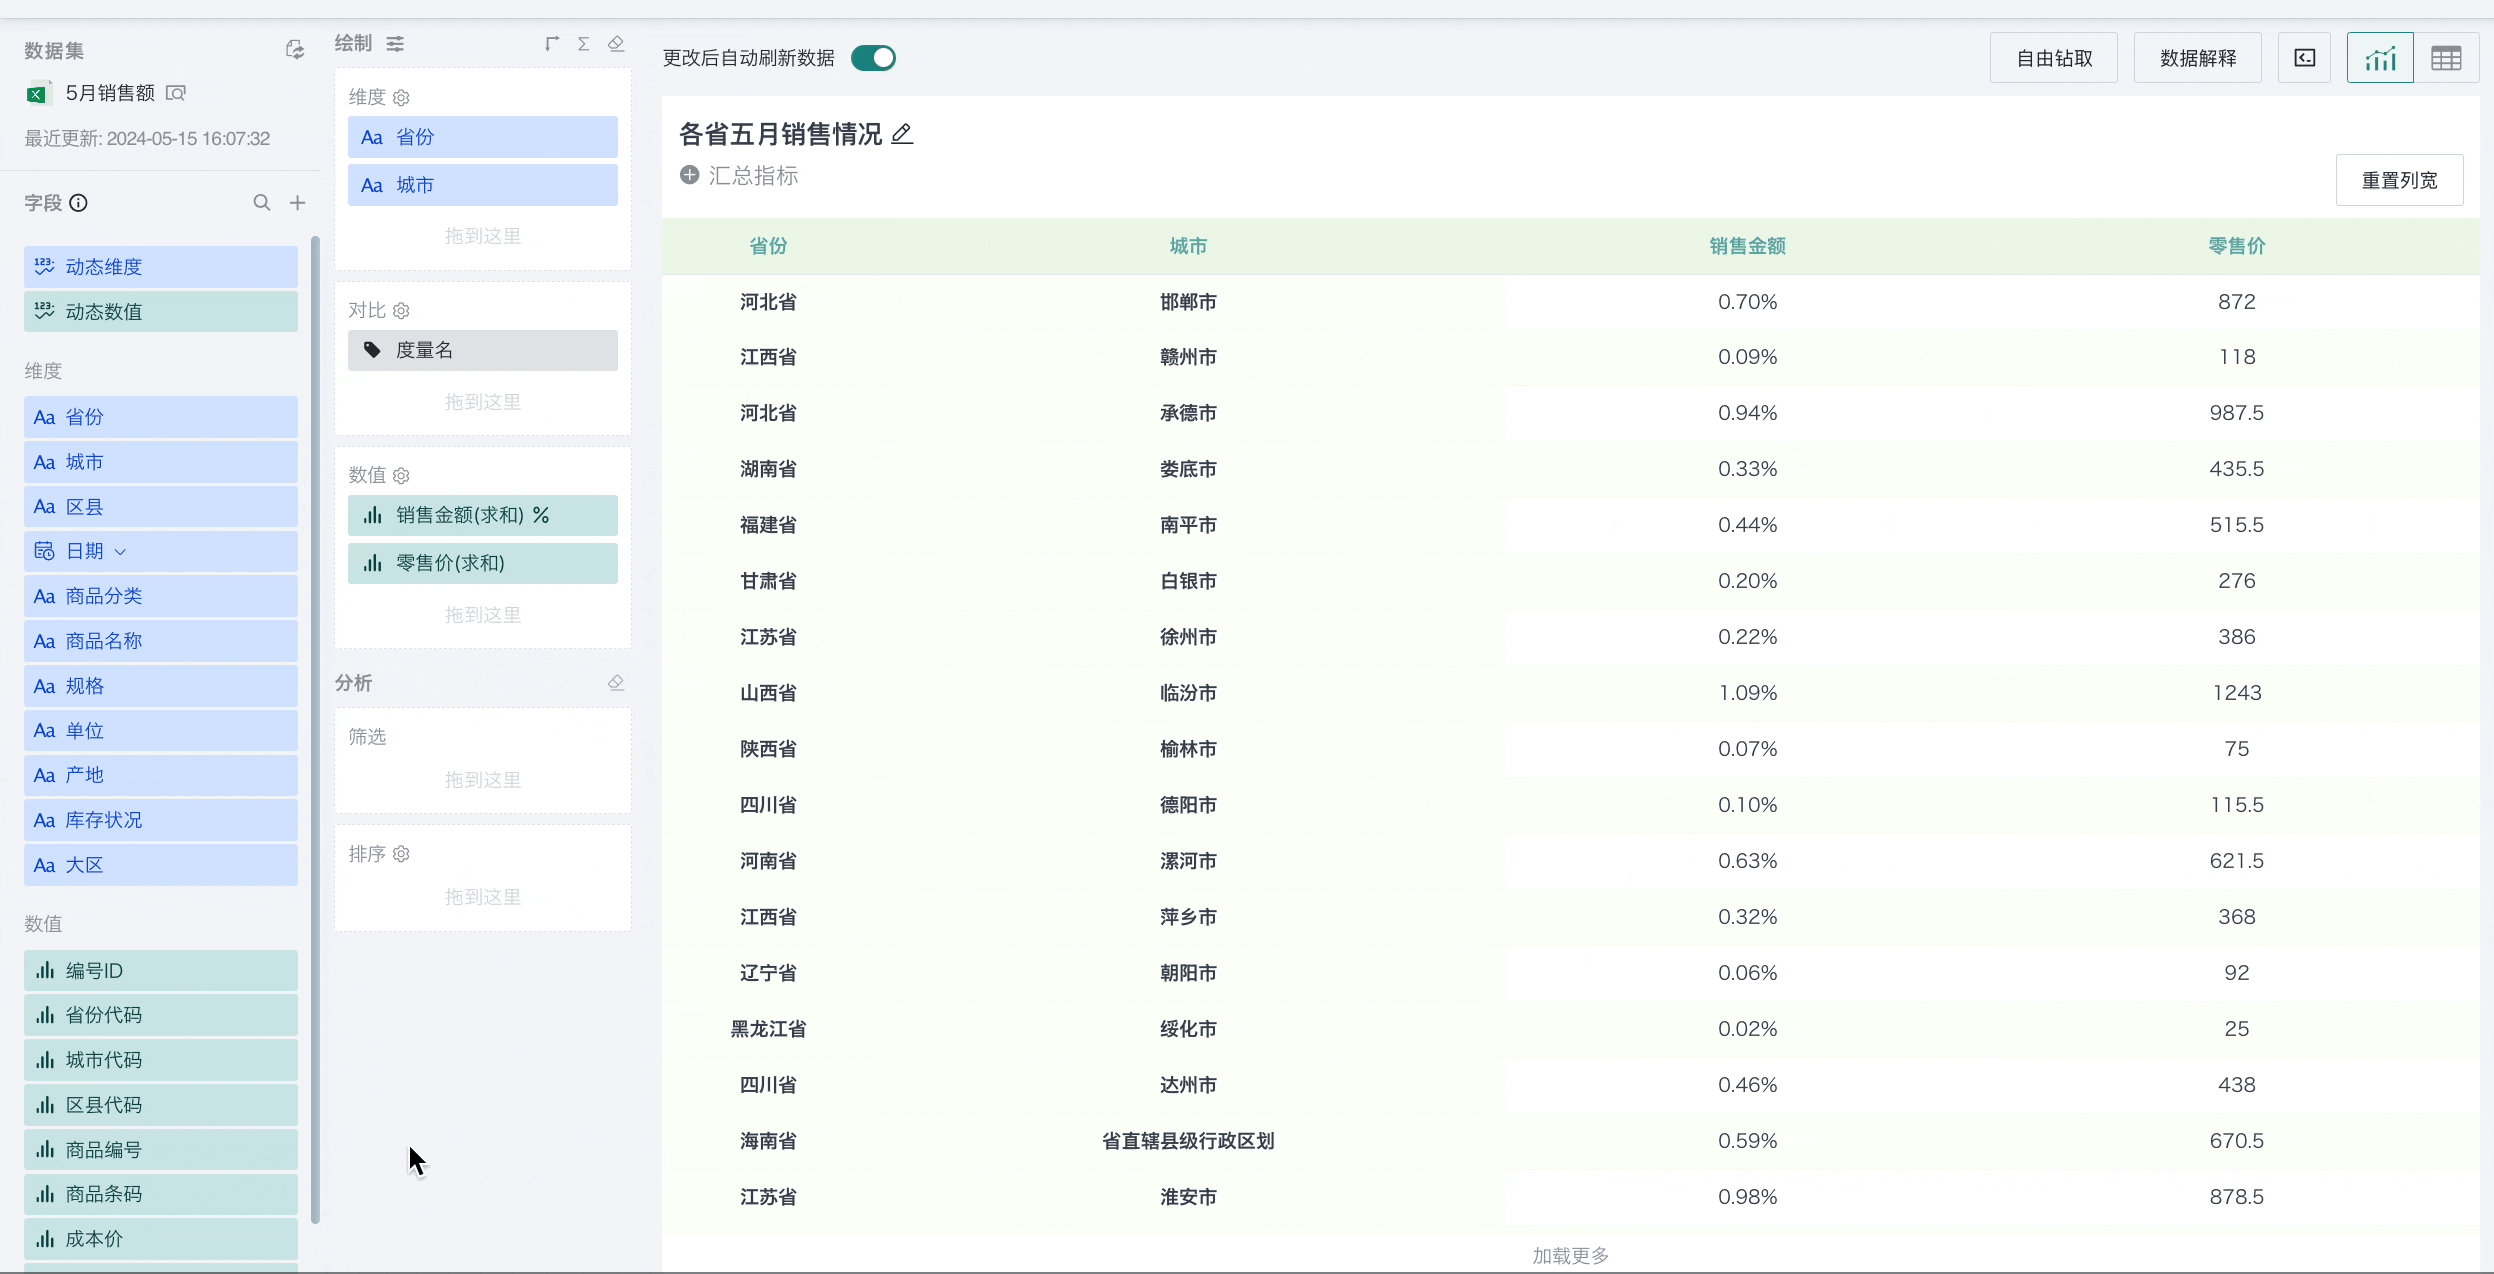Viewport: 2494px width, 1274px height.
Task: Clear the 分析 section with the eraser icon
Action: tap(616, 683)
